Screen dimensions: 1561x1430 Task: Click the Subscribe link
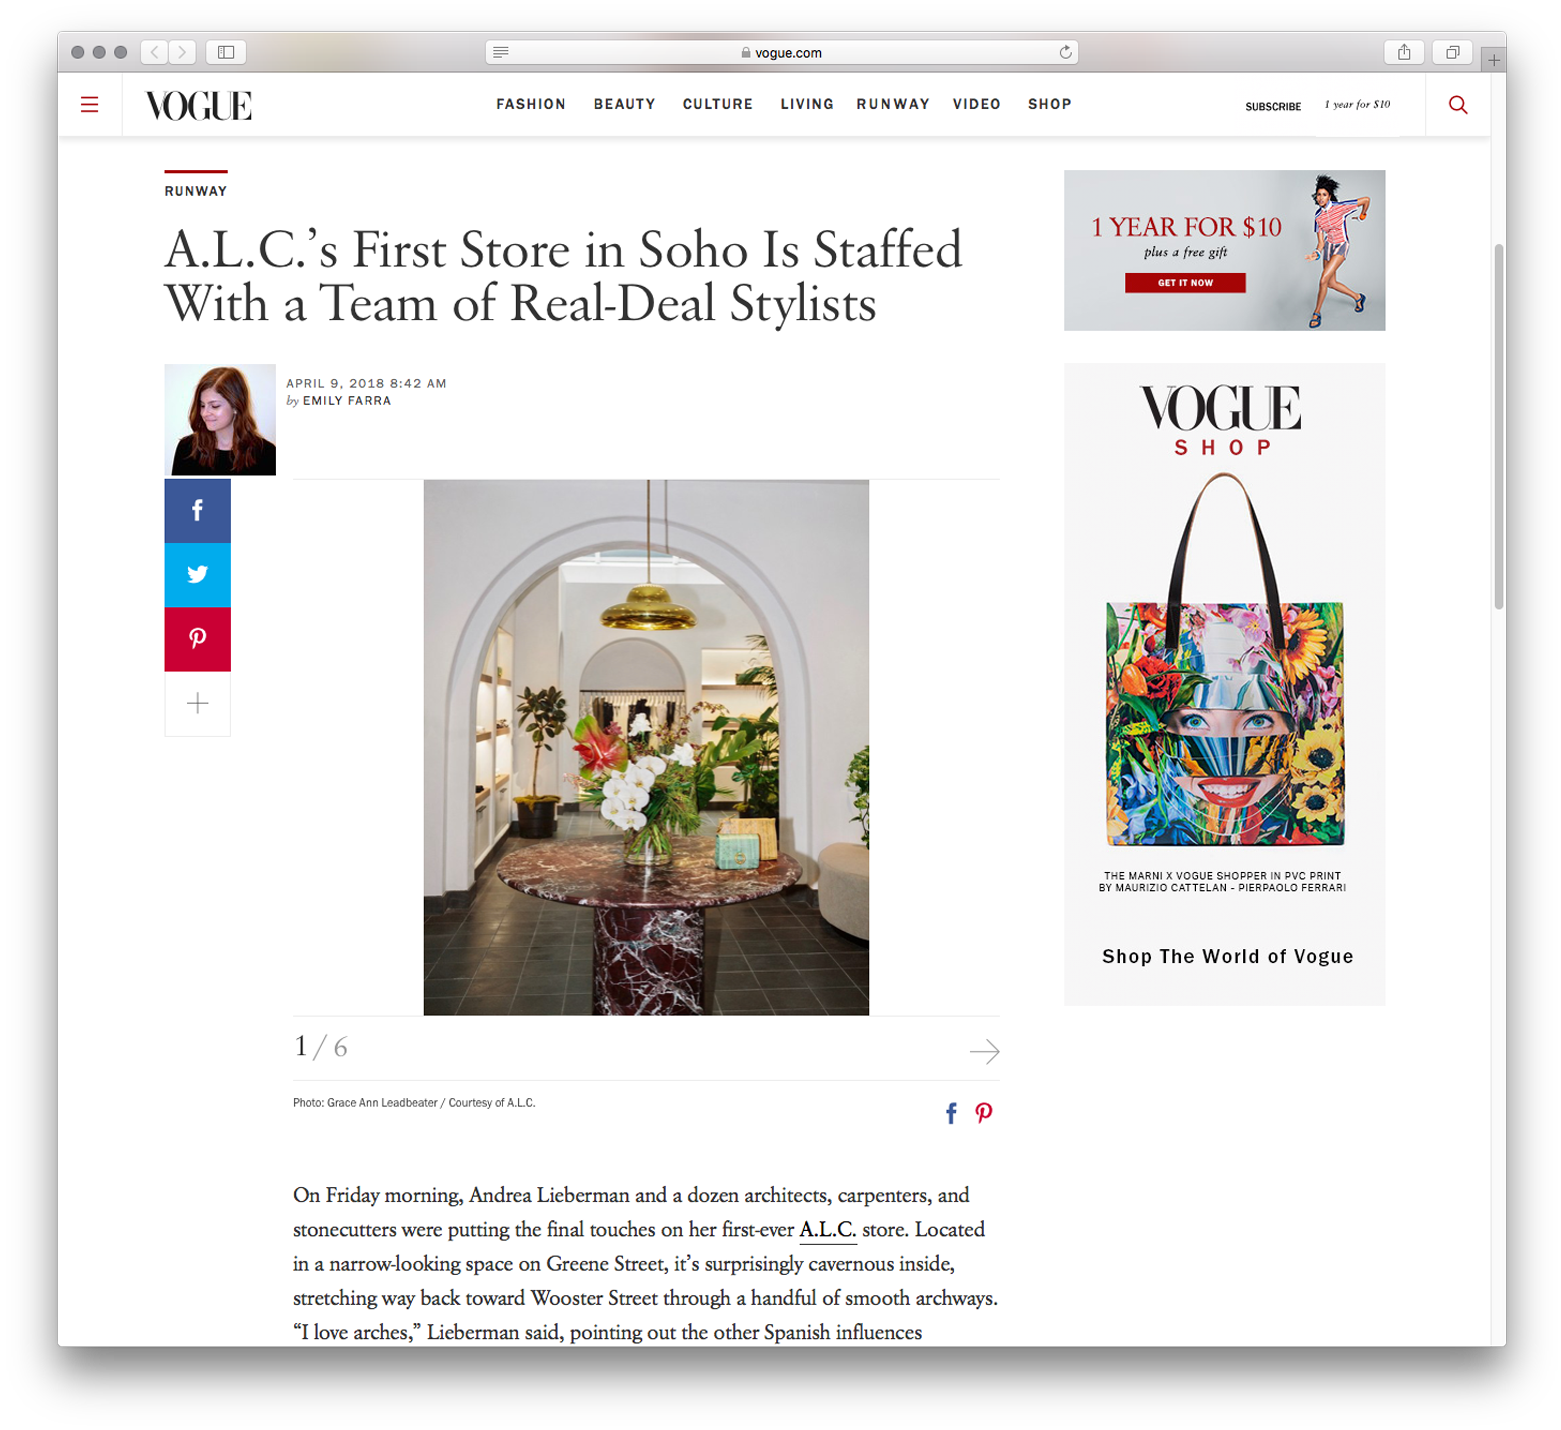click(x=1272, y=106)
